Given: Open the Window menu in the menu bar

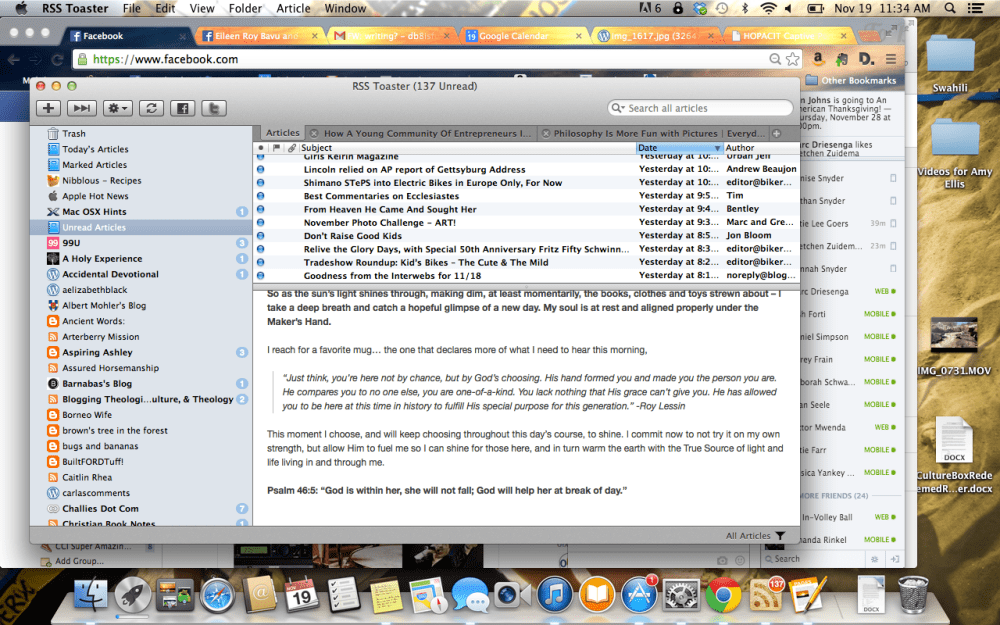Looking at the screenshot, I should [345, 8].
